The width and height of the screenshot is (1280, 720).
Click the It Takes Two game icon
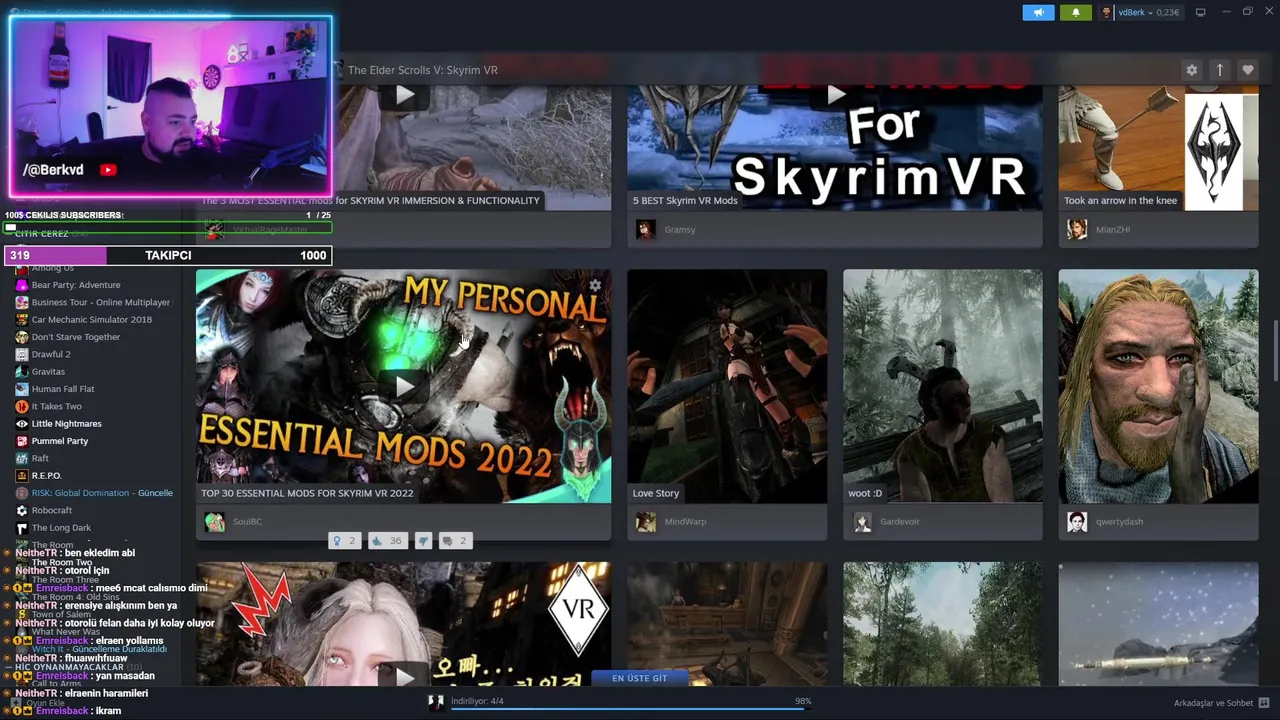click(22, 406)
